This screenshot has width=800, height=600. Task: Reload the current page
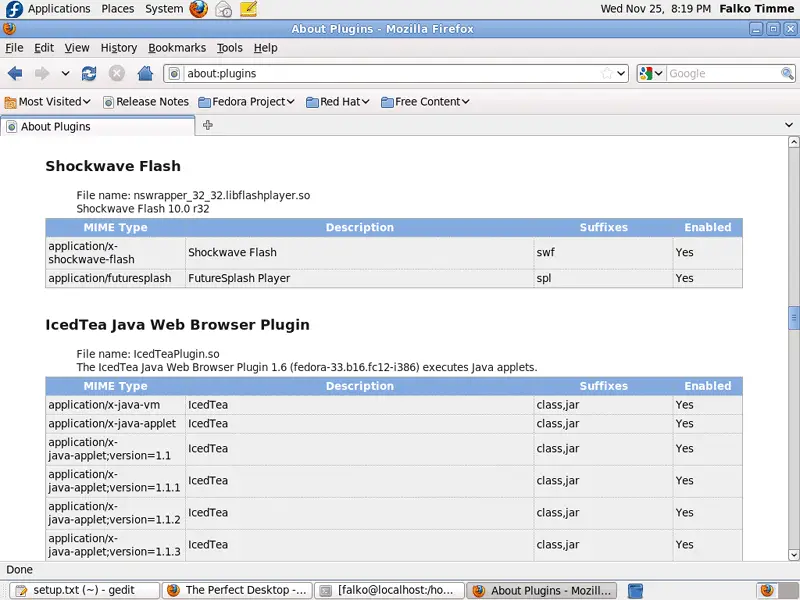pyautogui.click(x=89, y=73)
